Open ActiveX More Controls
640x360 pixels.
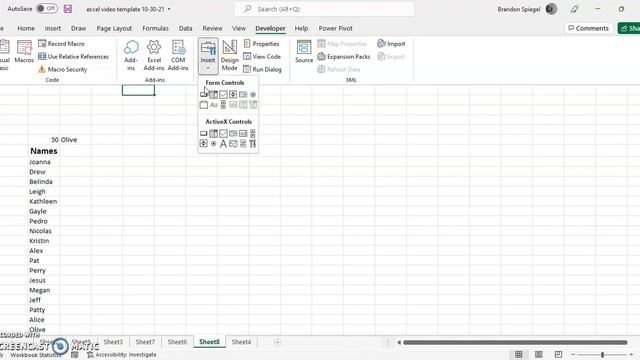[253, 143]
